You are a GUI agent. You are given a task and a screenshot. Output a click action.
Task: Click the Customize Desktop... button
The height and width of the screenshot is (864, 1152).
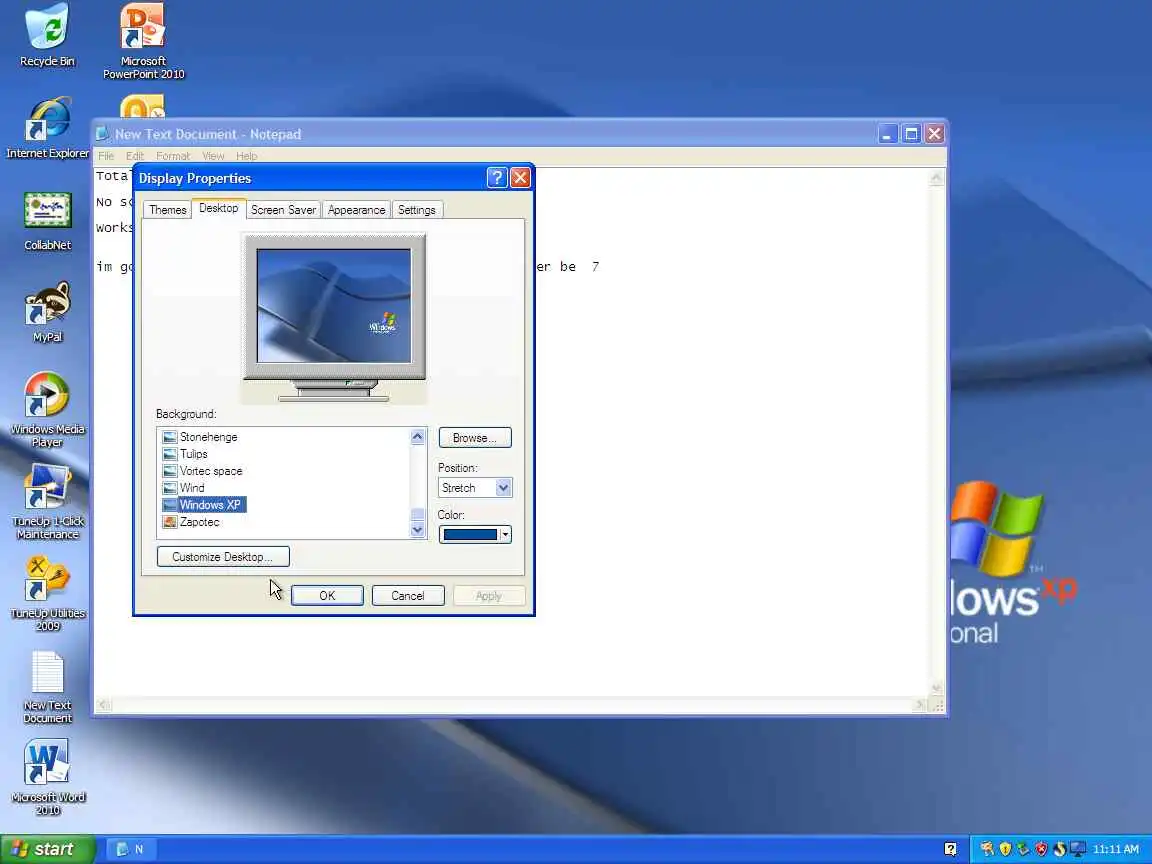[223, 556]
